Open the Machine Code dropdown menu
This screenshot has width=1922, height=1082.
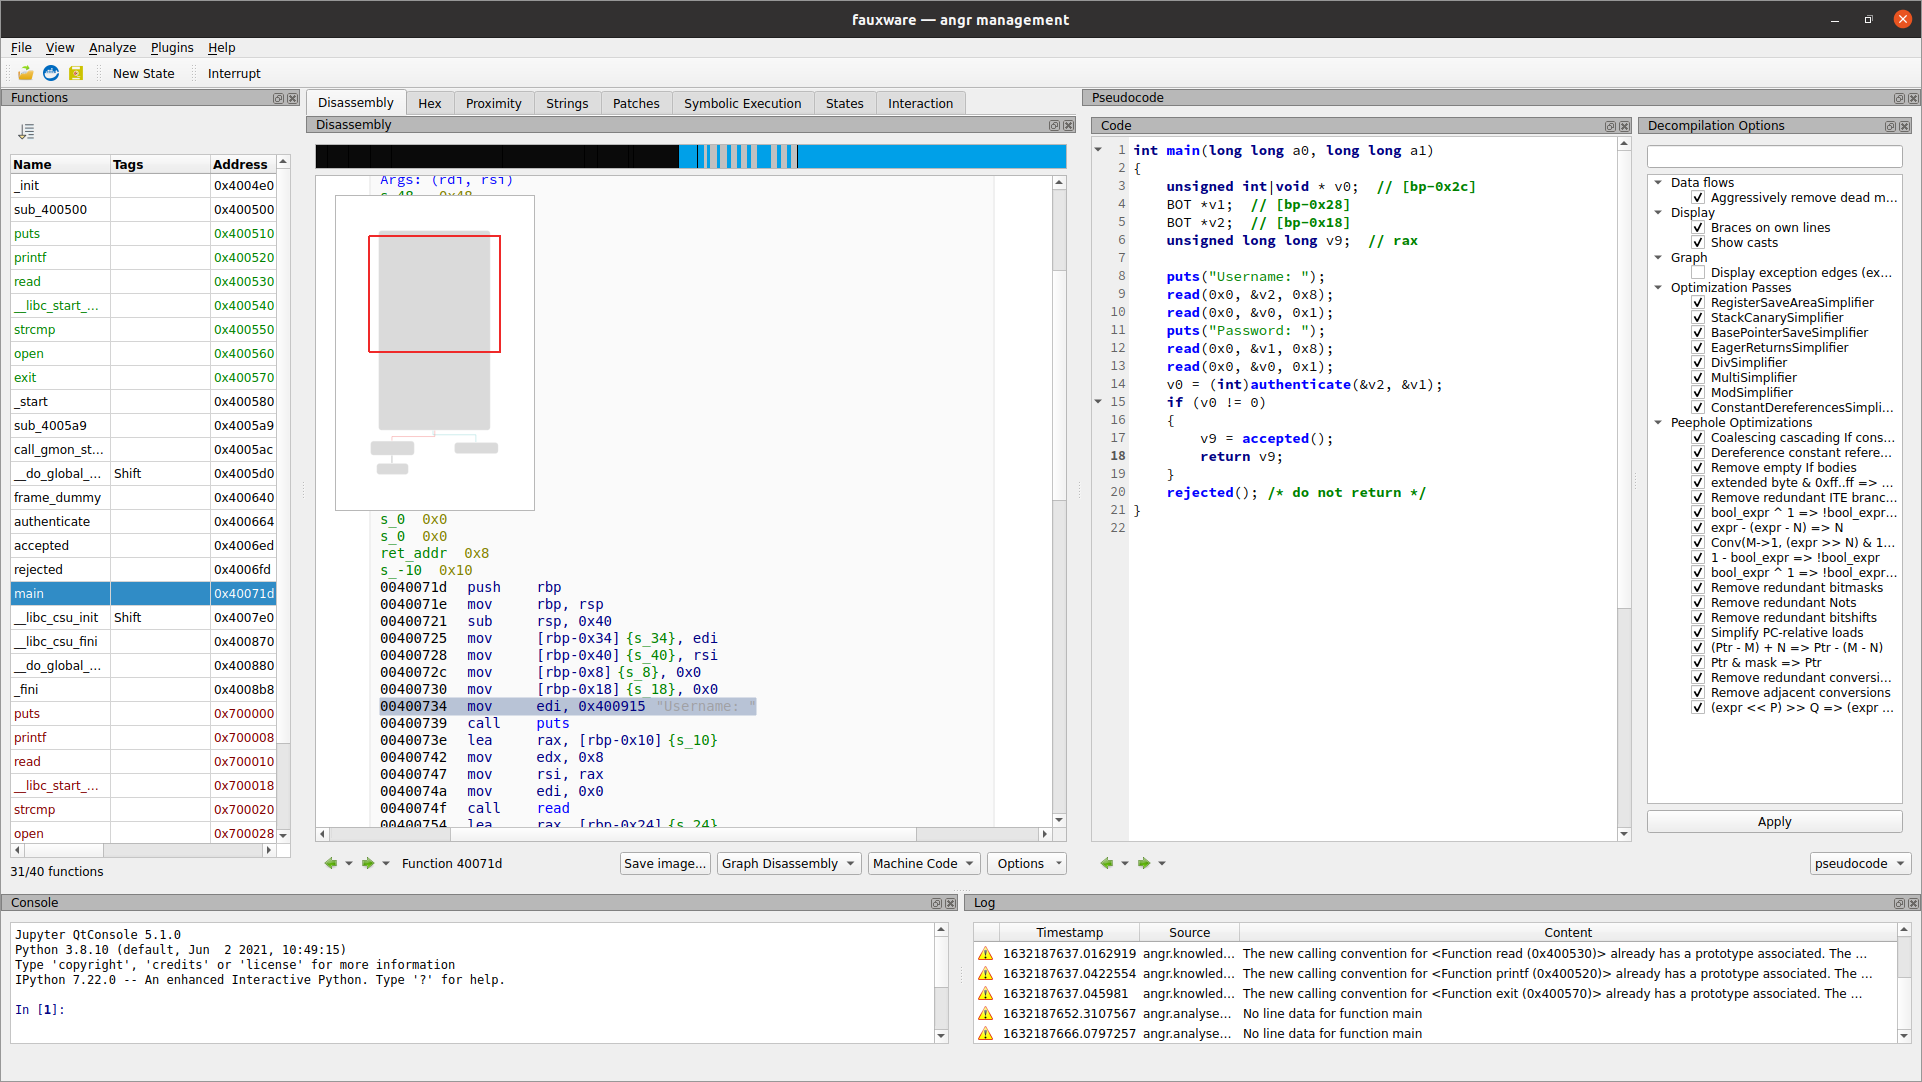tap(924, 863)
